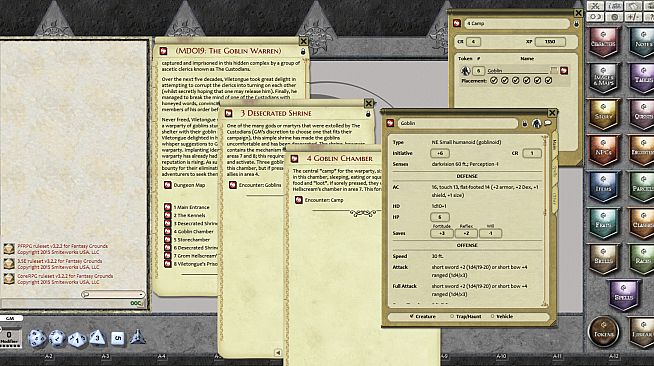Image resolution: width=654 pixels, height=366 pixels.
Task: Open the Parcels sidebar button
Action: [642, 187]
